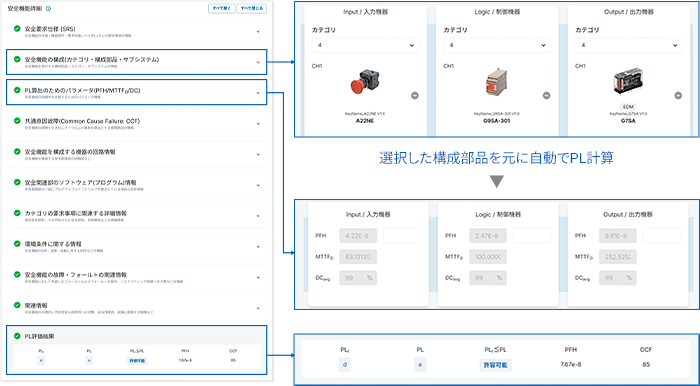Viewport: 700px width, 386px height.
Task: Click info icon beside 安全機能詳細 heading
Action: [x=48, y=8]
